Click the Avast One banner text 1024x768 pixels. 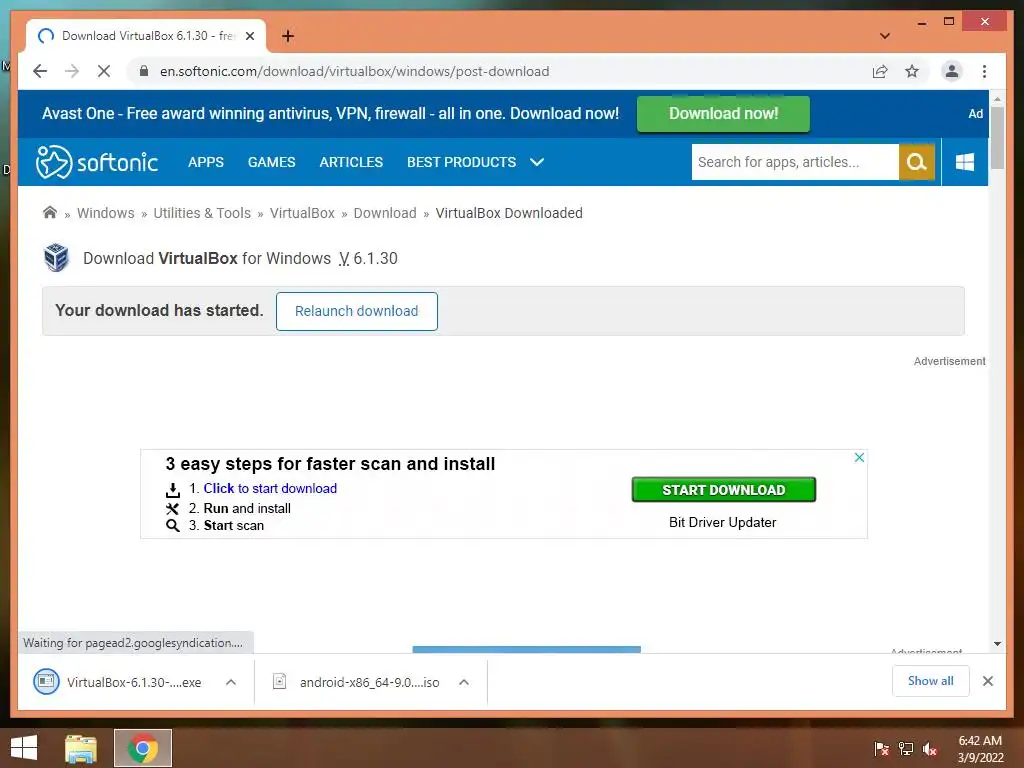[330, 113]
